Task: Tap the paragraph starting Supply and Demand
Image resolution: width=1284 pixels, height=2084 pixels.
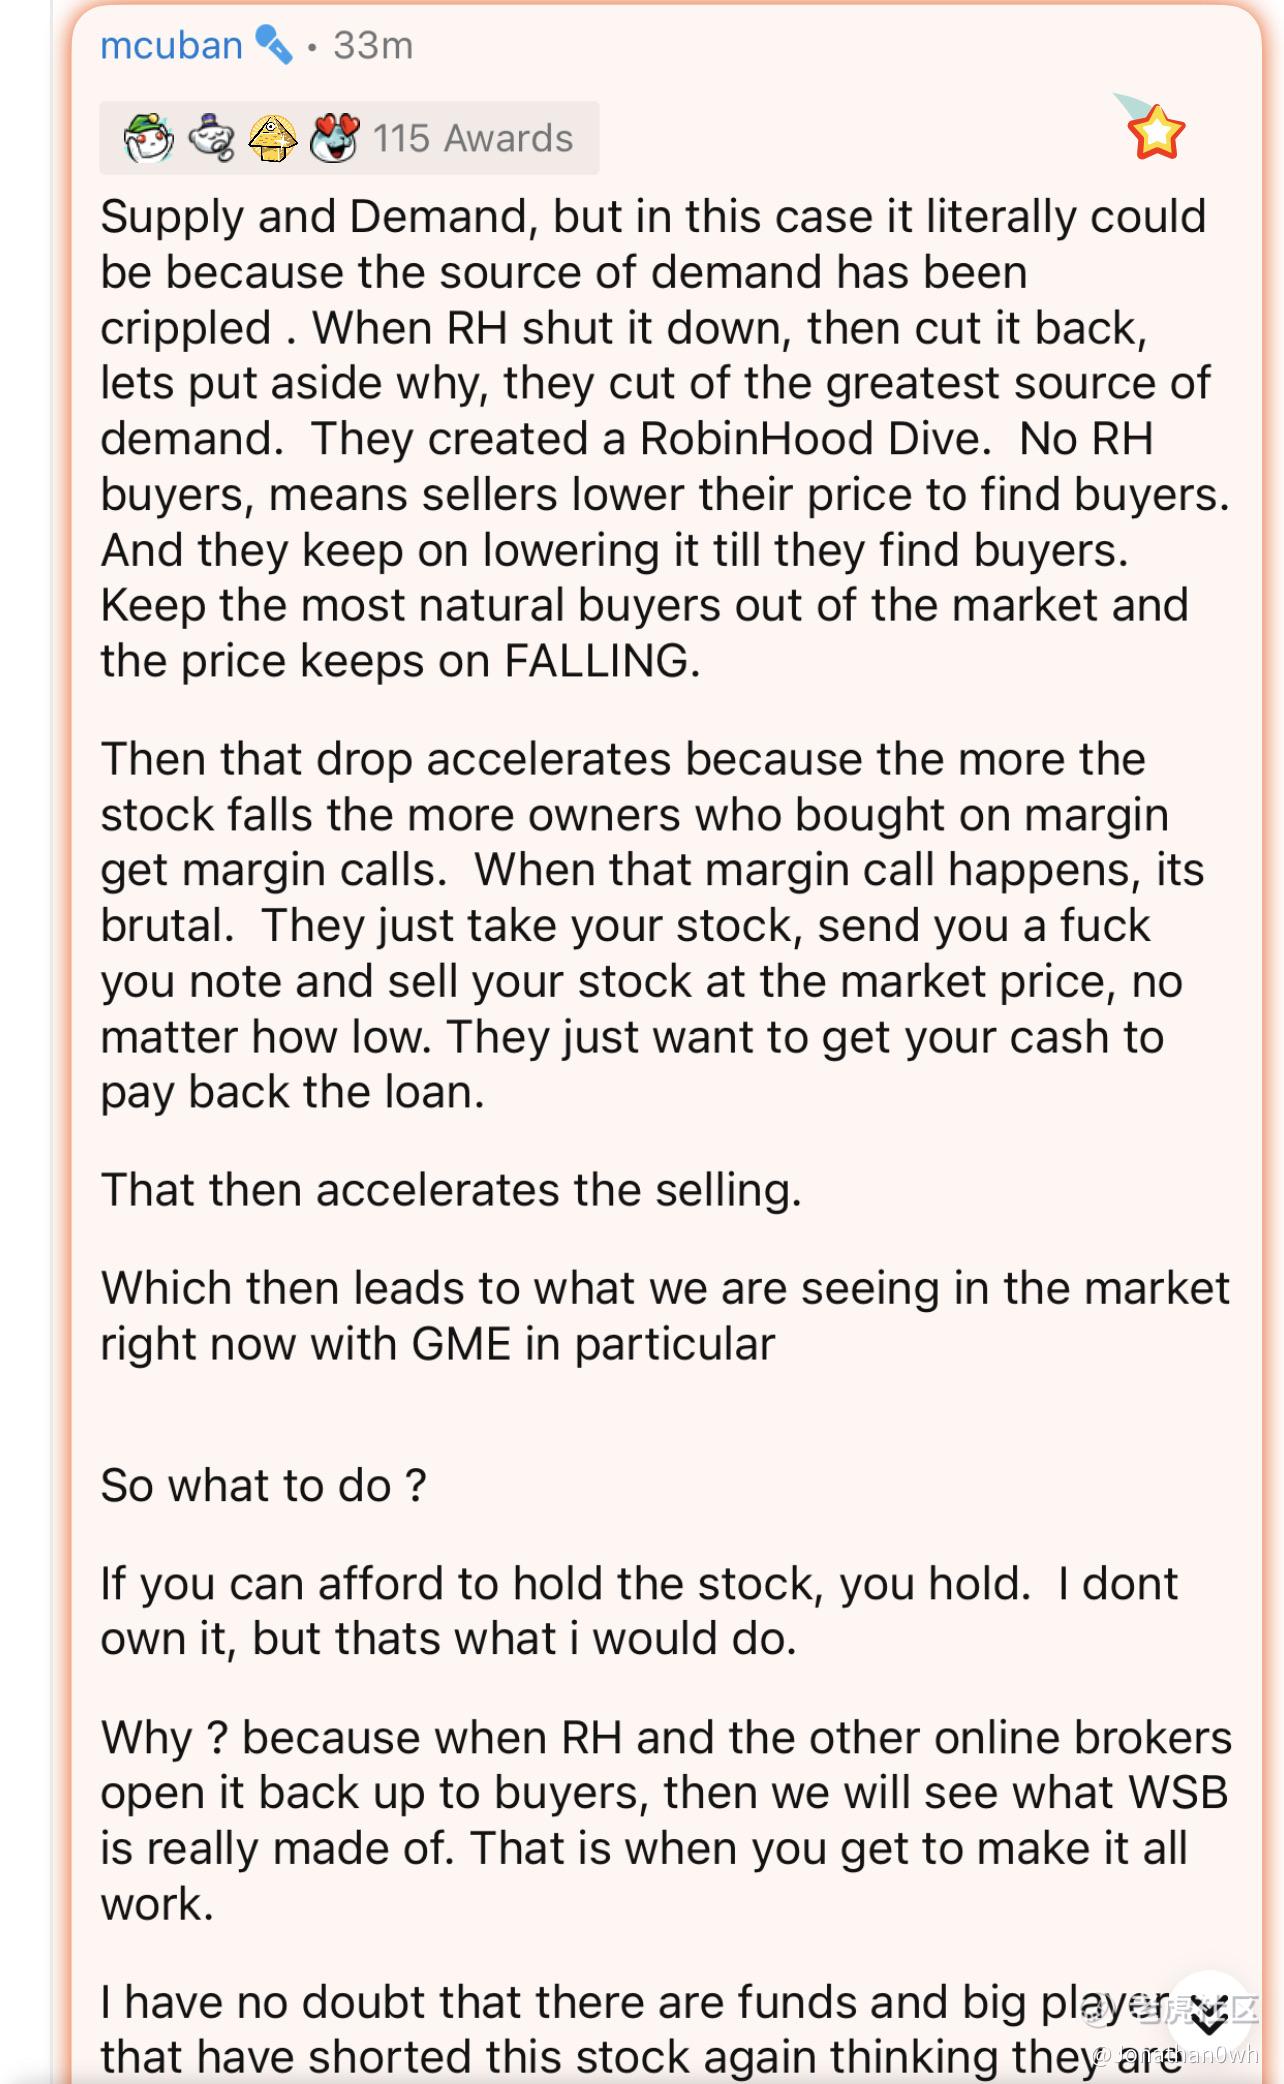Action: [665, 438]
